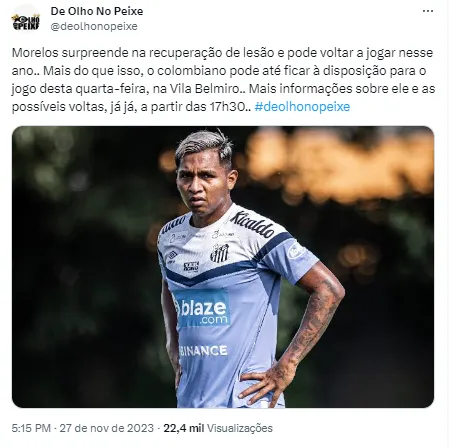Open the @deolhonopeixe handle link

94,26
